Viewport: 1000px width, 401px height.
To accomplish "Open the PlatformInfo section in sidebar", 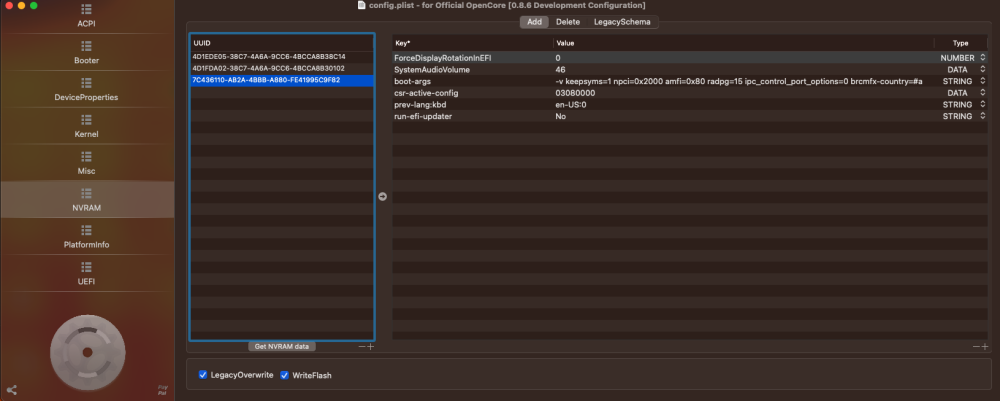I will coord(87,237).
